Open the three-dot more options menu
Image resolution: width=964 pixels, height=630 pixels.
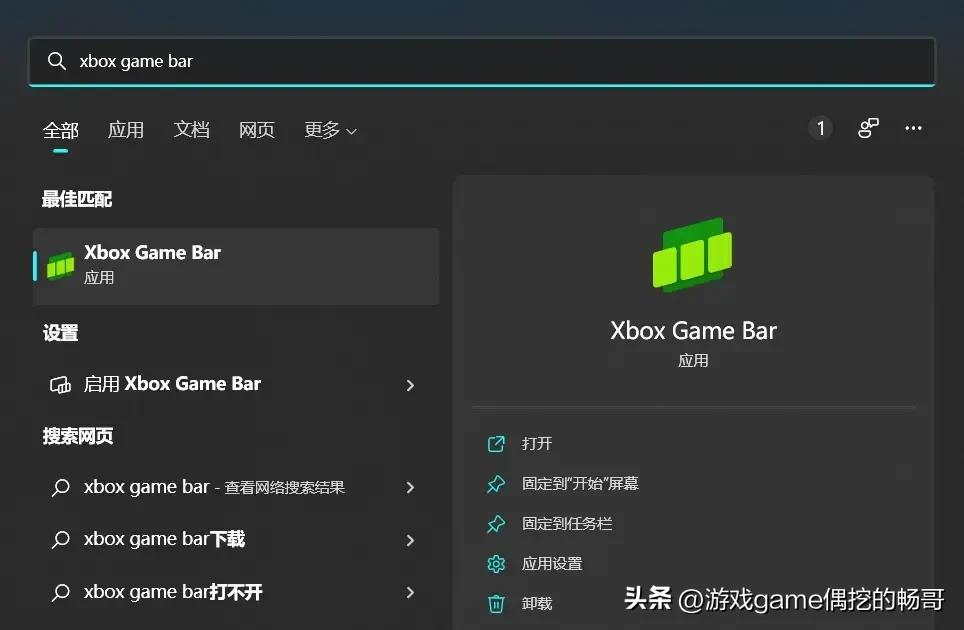(913, 128)
